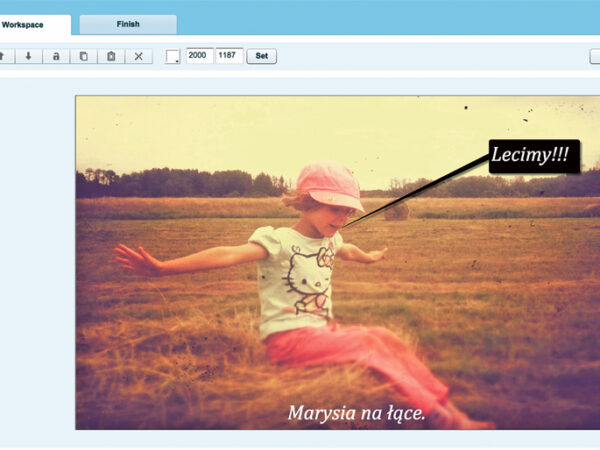Select the 'Lecimy!!!' speech bubble

(x=534, y=157)
